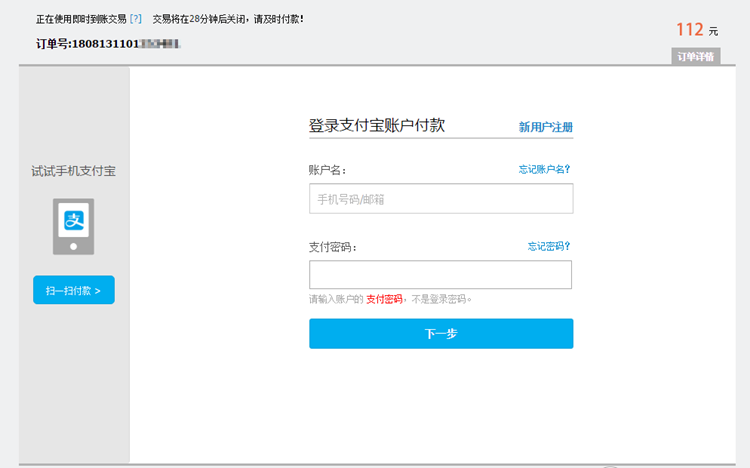Click the 试试手机支付宝 sidebar label

tap(73, 171)
